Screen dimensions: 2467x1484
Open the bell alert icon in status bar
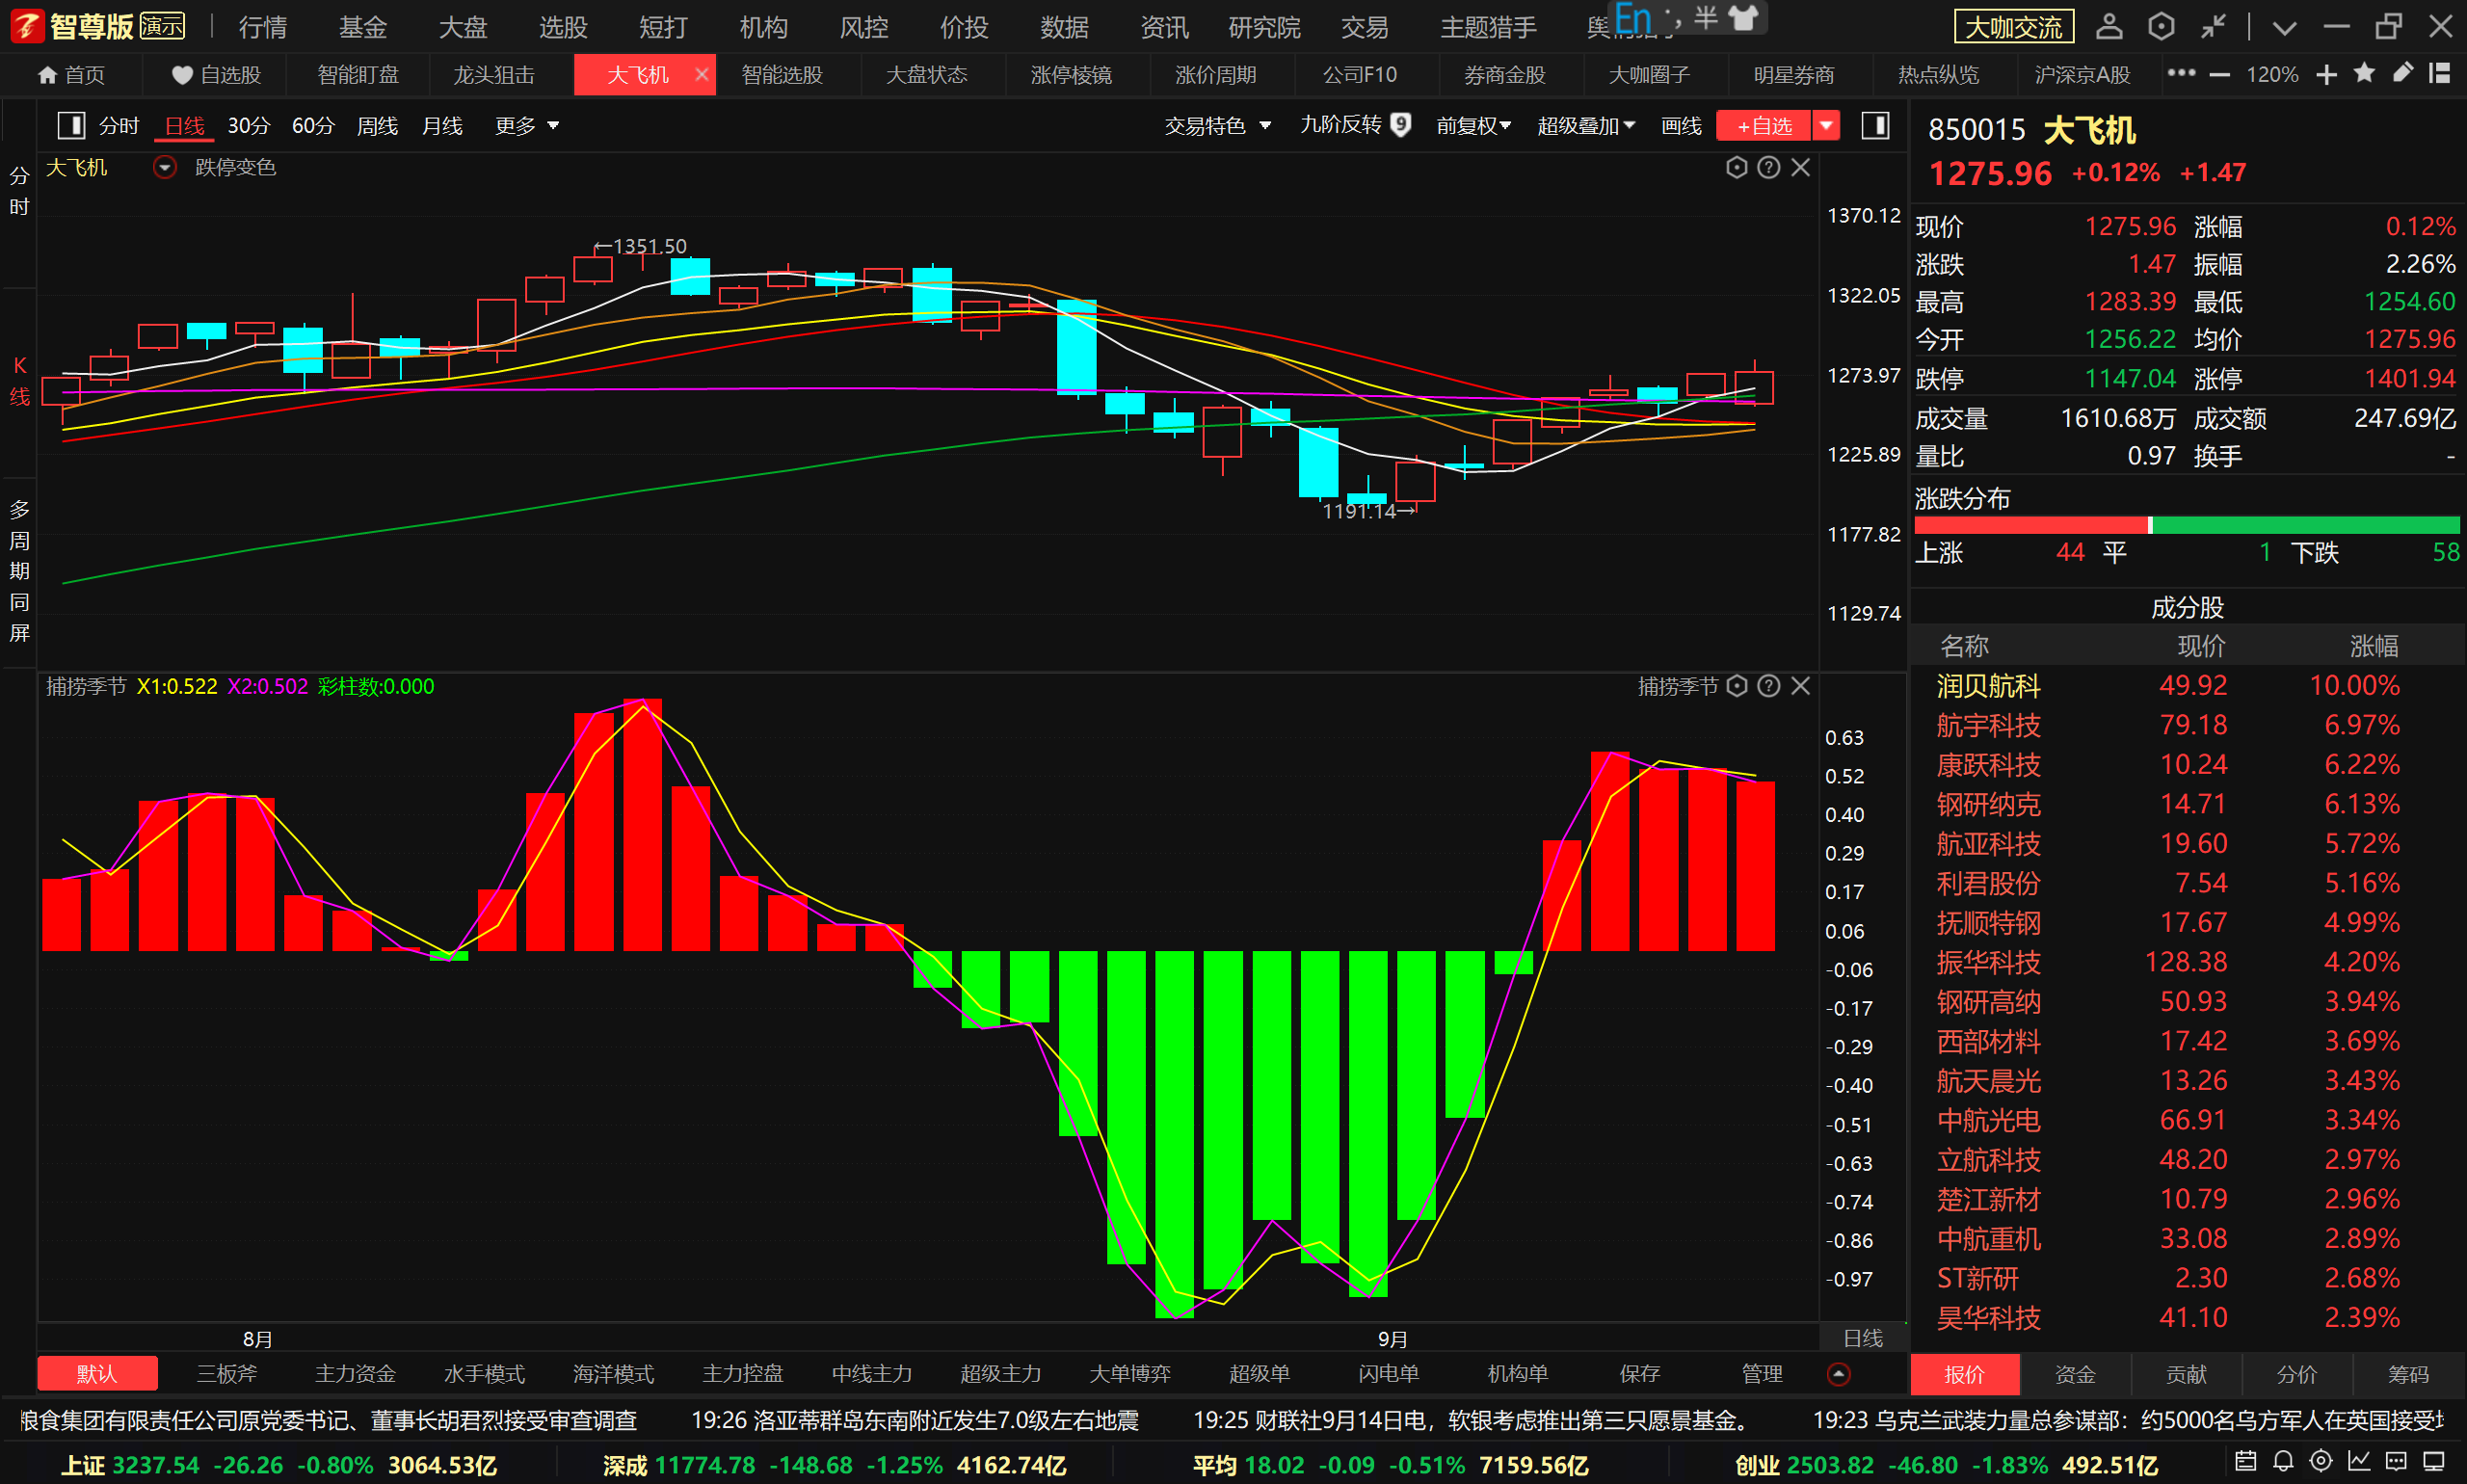2283,1461
